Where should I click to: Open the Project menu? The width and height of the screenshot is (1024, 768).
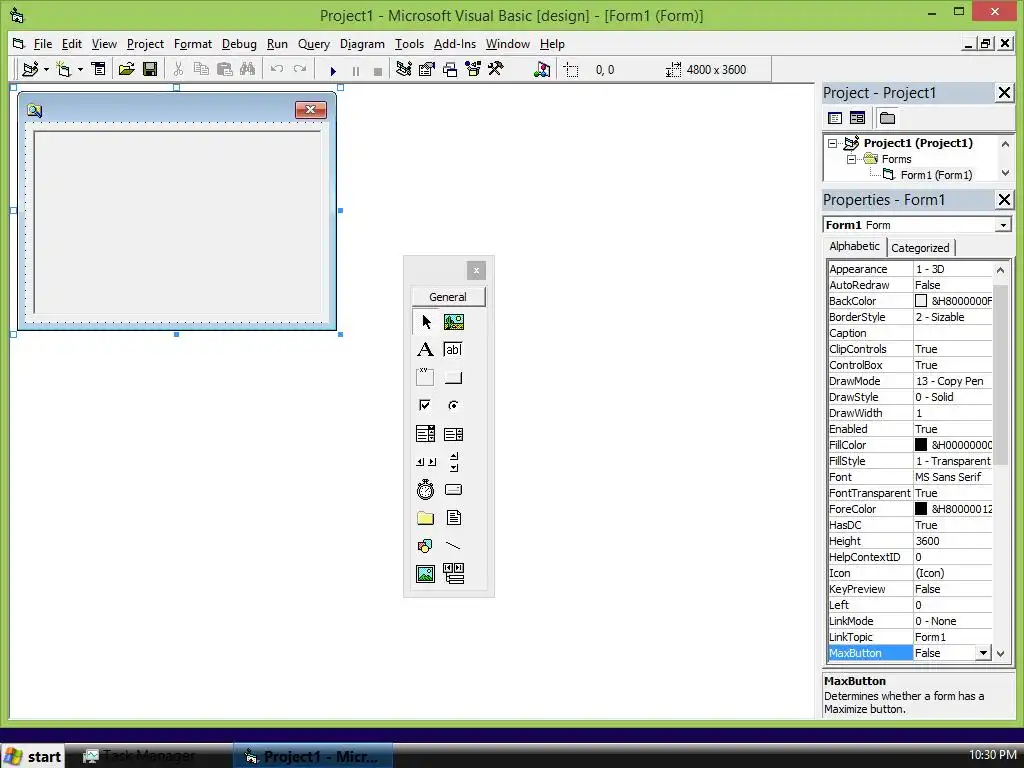[x=145, y=44]
